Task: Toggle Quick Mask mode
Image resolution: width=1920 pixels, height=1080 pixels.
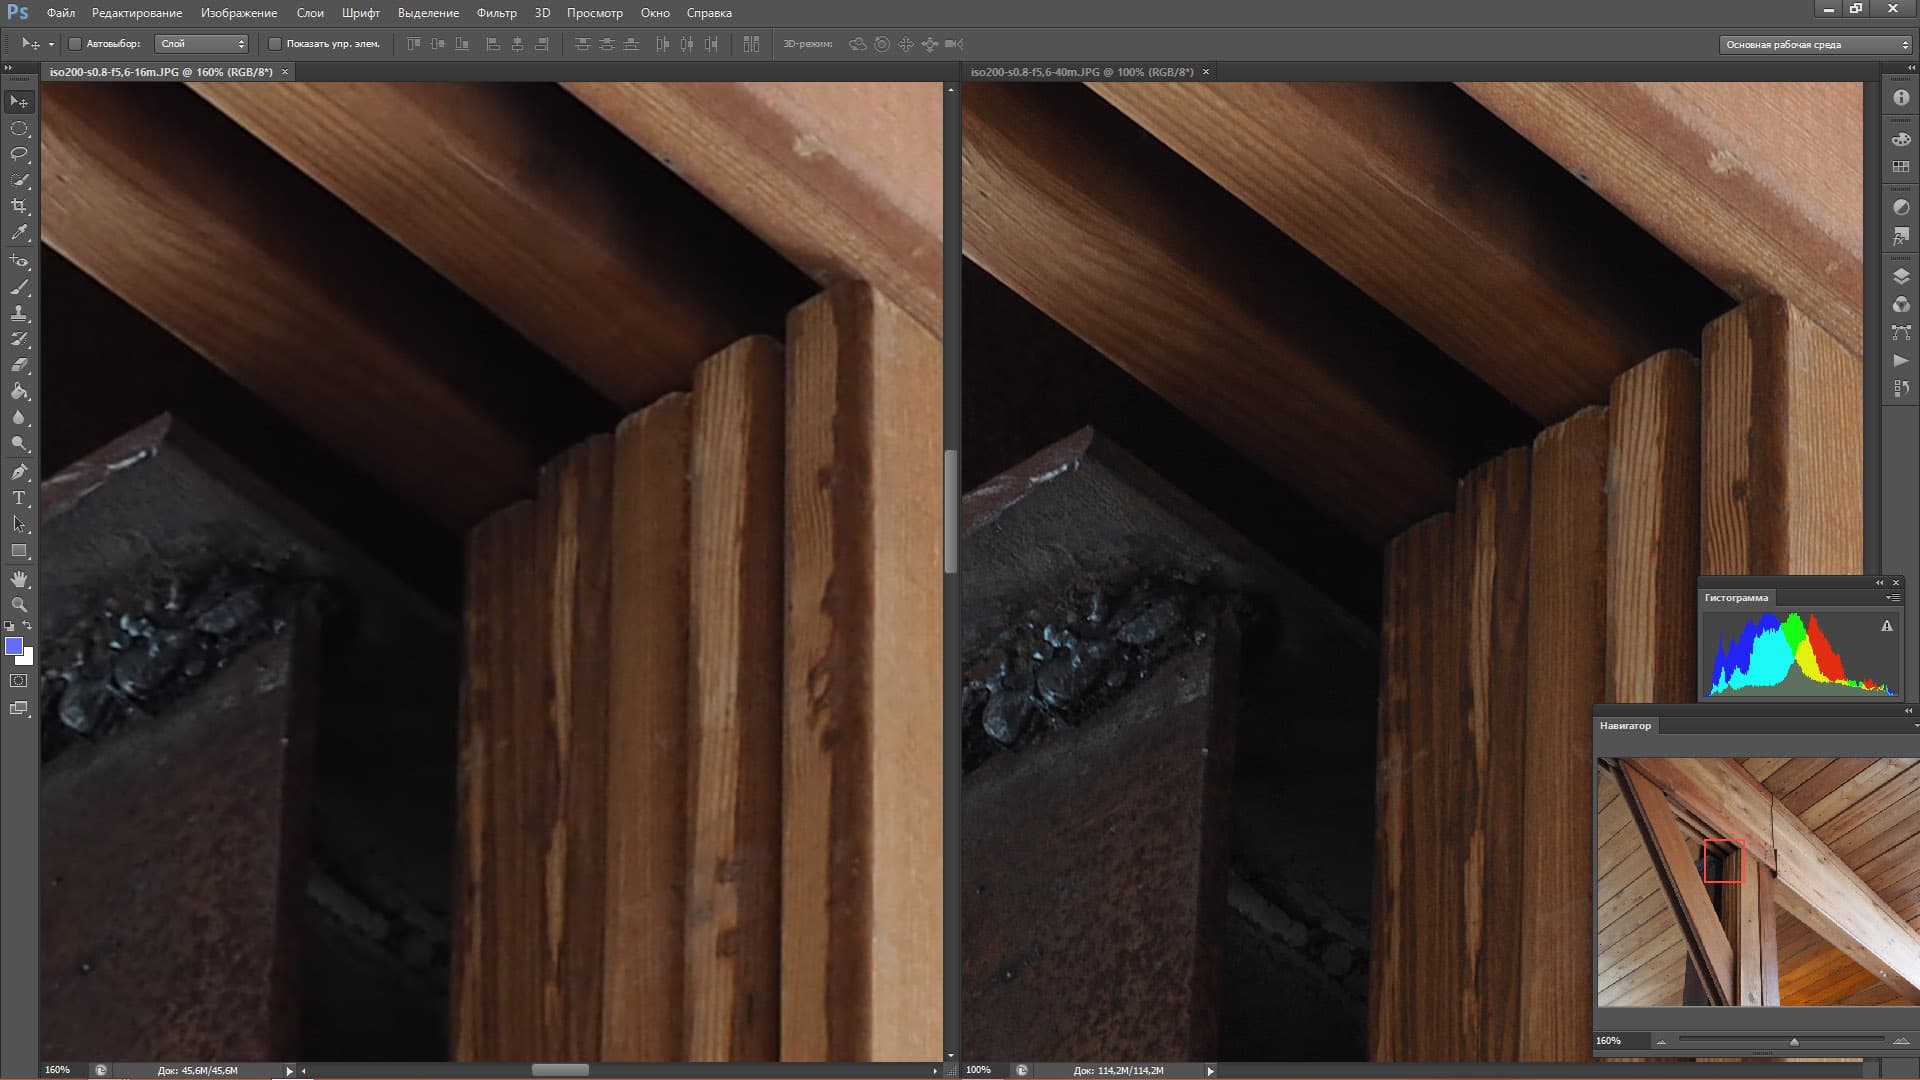Action: [x=19, y=681]
